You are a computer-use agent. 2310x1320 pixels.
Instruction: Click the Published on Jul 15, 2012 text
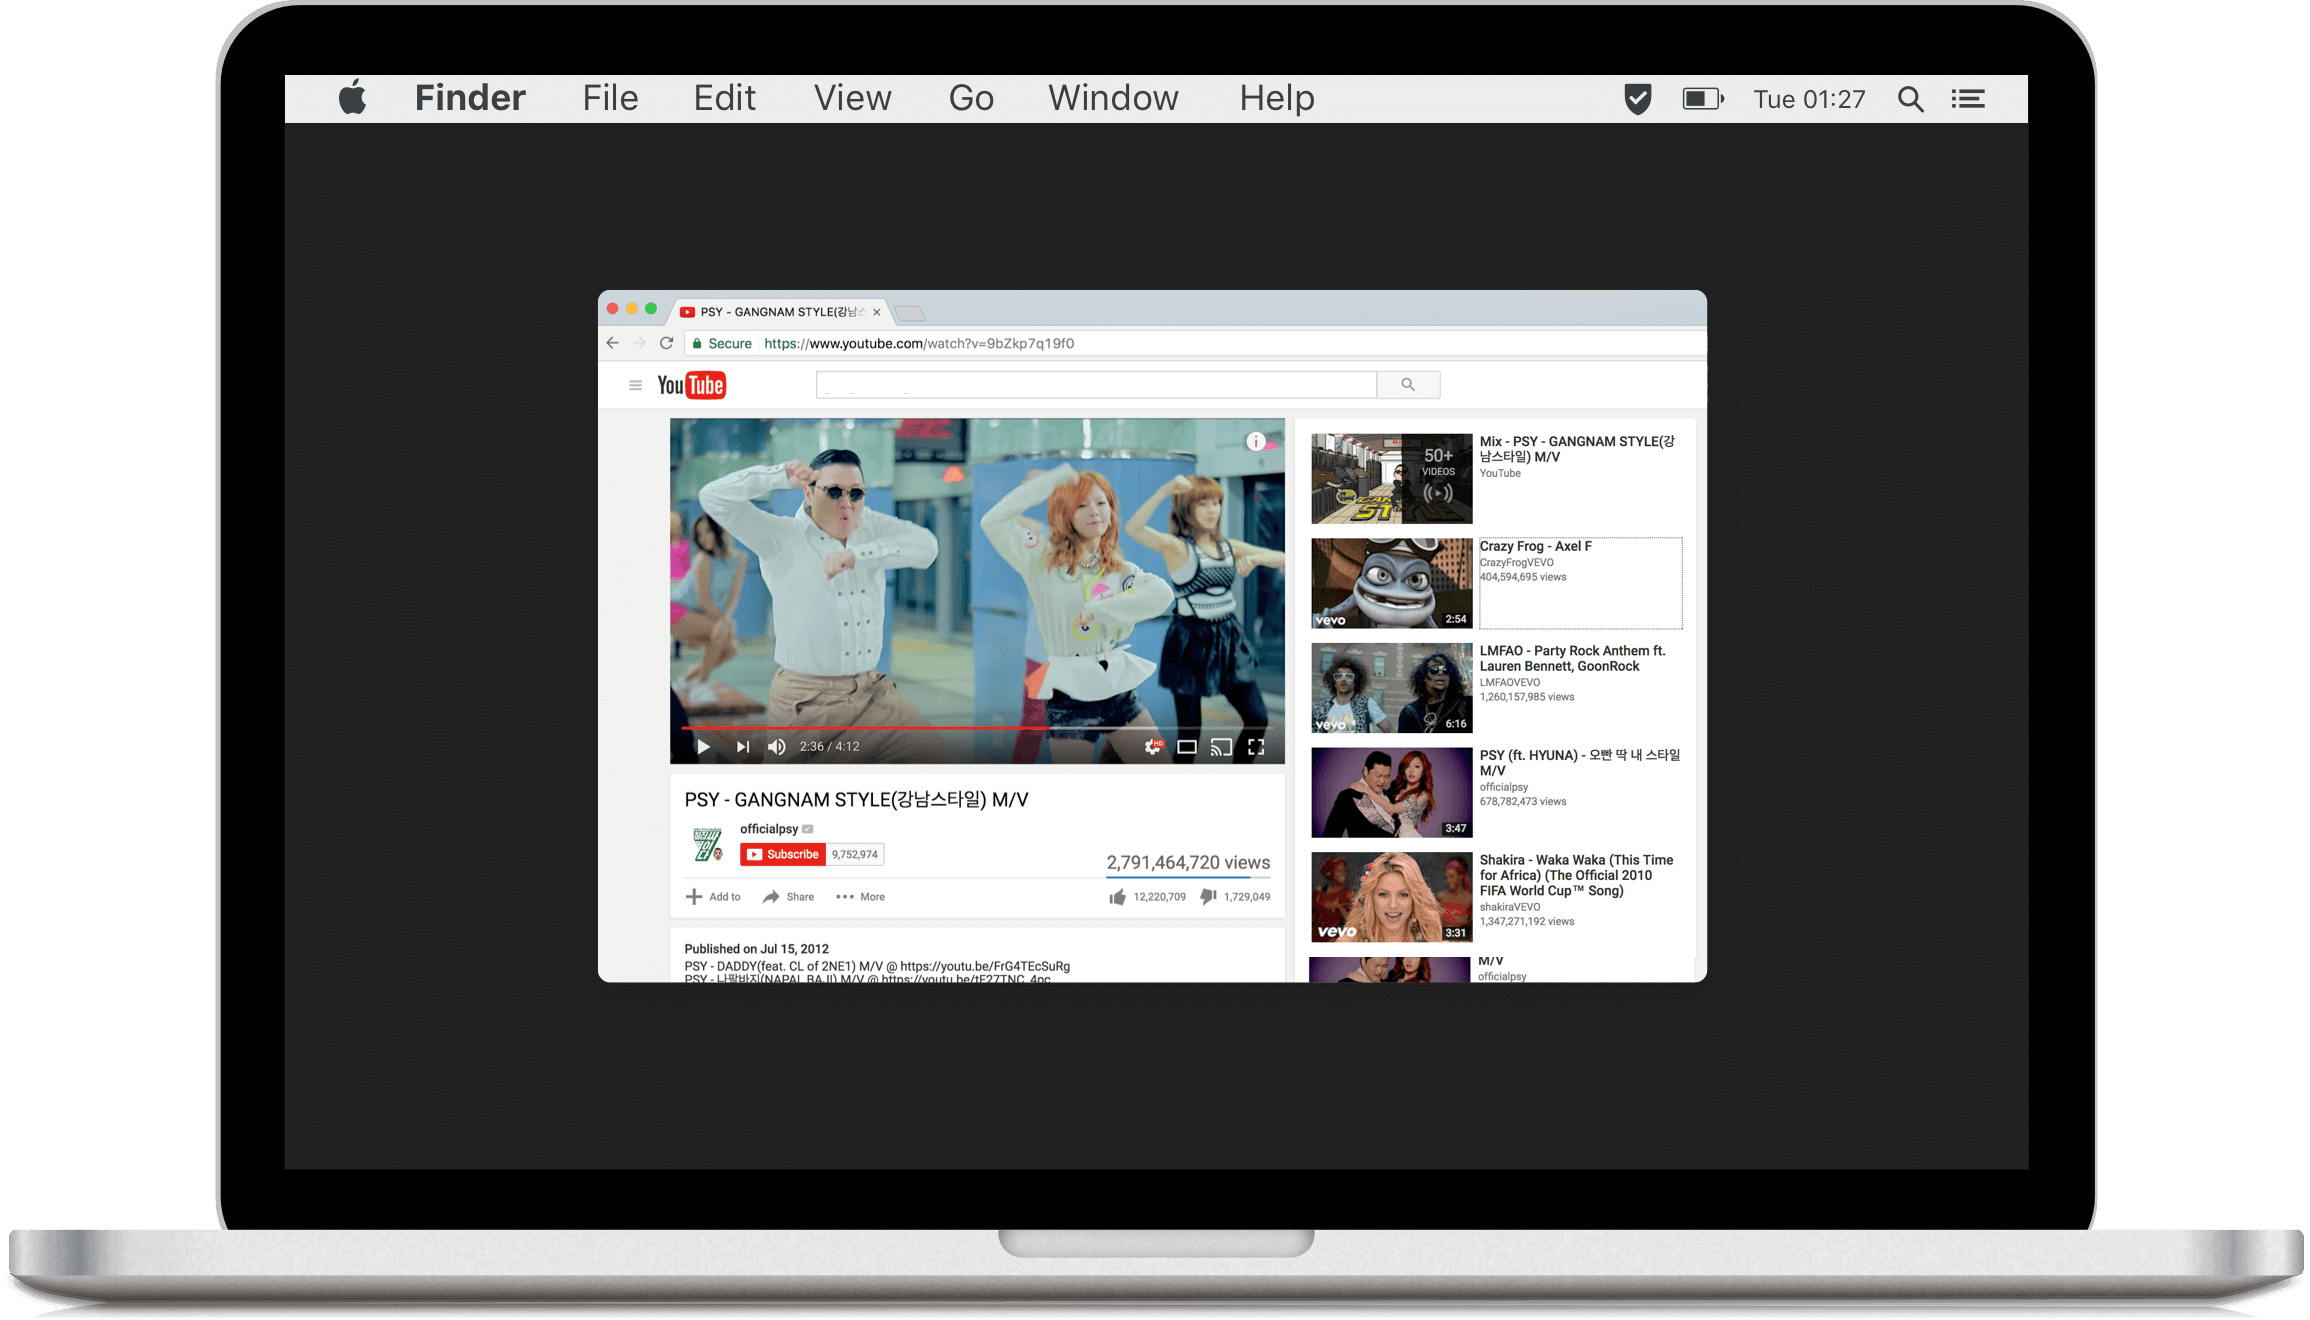(x=756, y=949)
